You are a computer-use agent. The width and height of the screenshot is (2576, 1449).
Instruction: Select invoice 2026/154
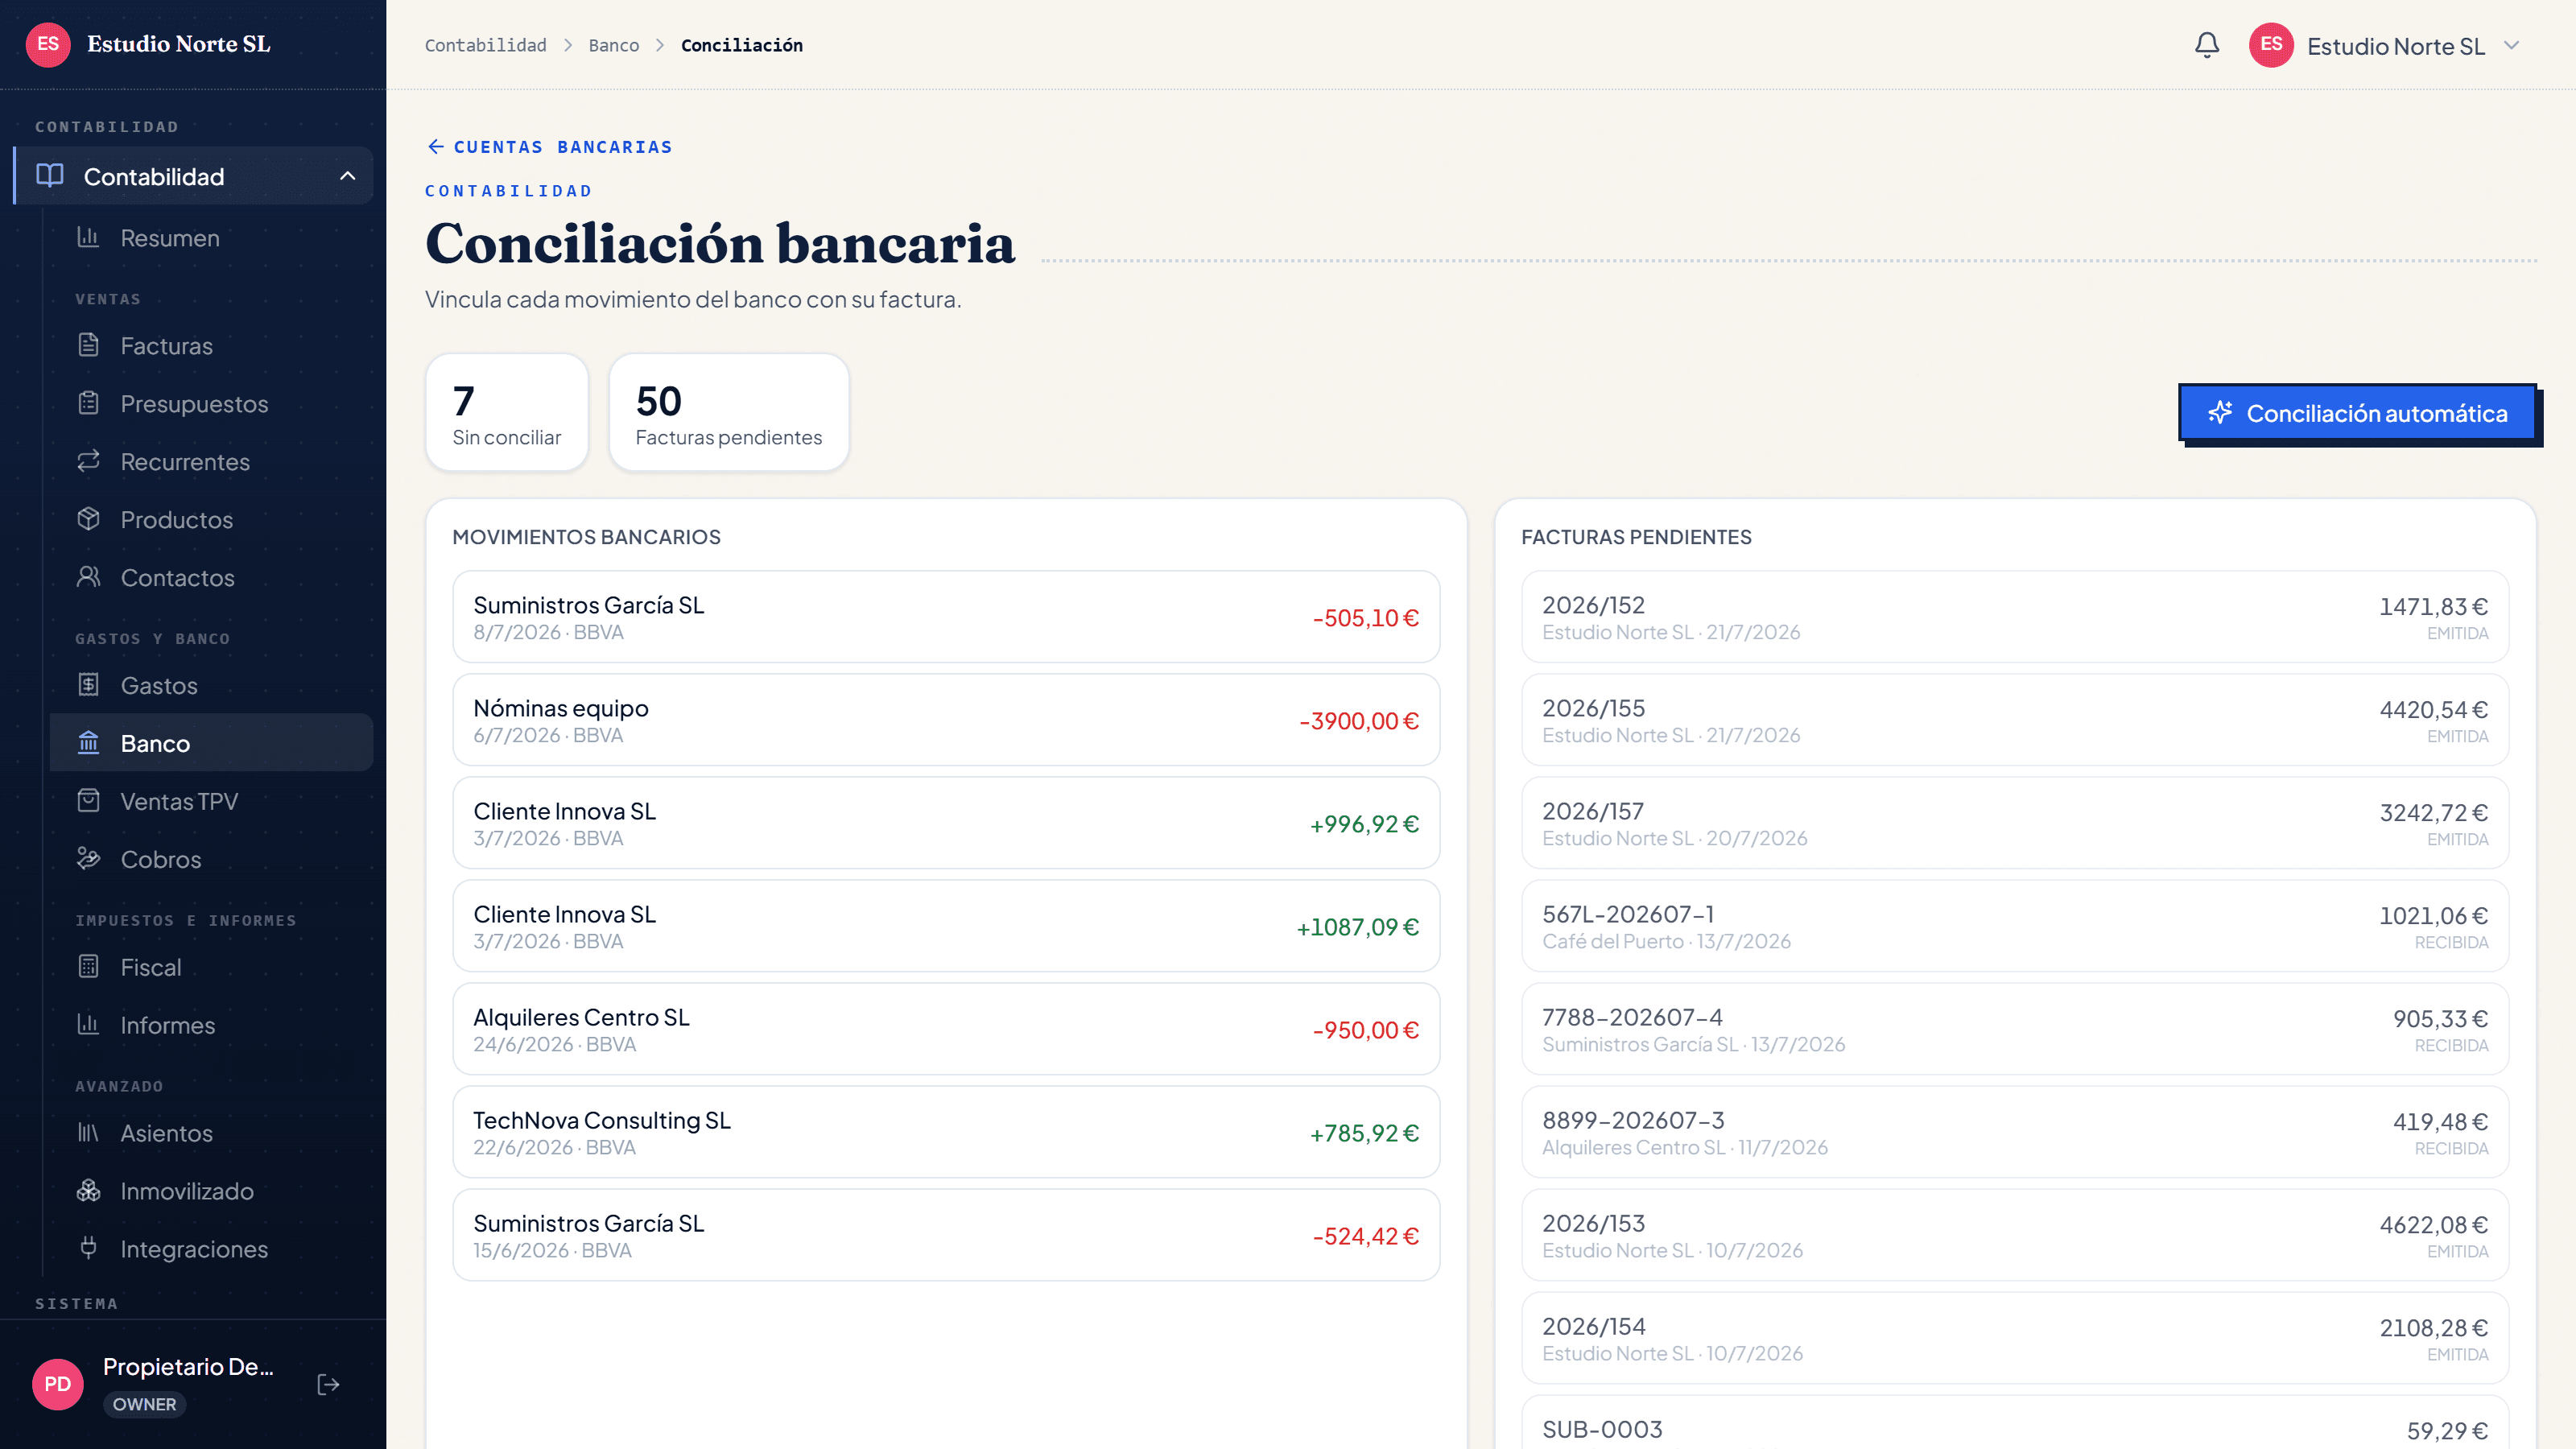(x=2015, y=1338)
